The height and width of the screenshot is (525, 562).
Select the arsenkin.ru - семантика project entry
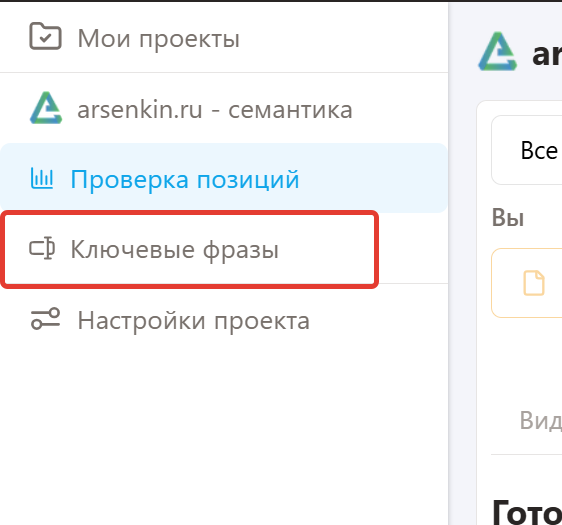pyautogui.click(x=215, y=110)
